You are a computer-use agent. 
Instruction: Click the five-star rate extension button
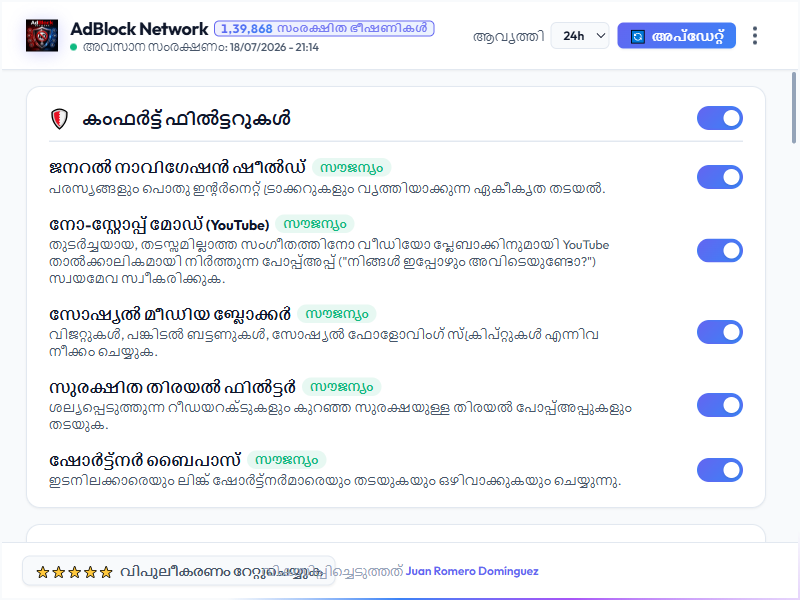point(179,571)
